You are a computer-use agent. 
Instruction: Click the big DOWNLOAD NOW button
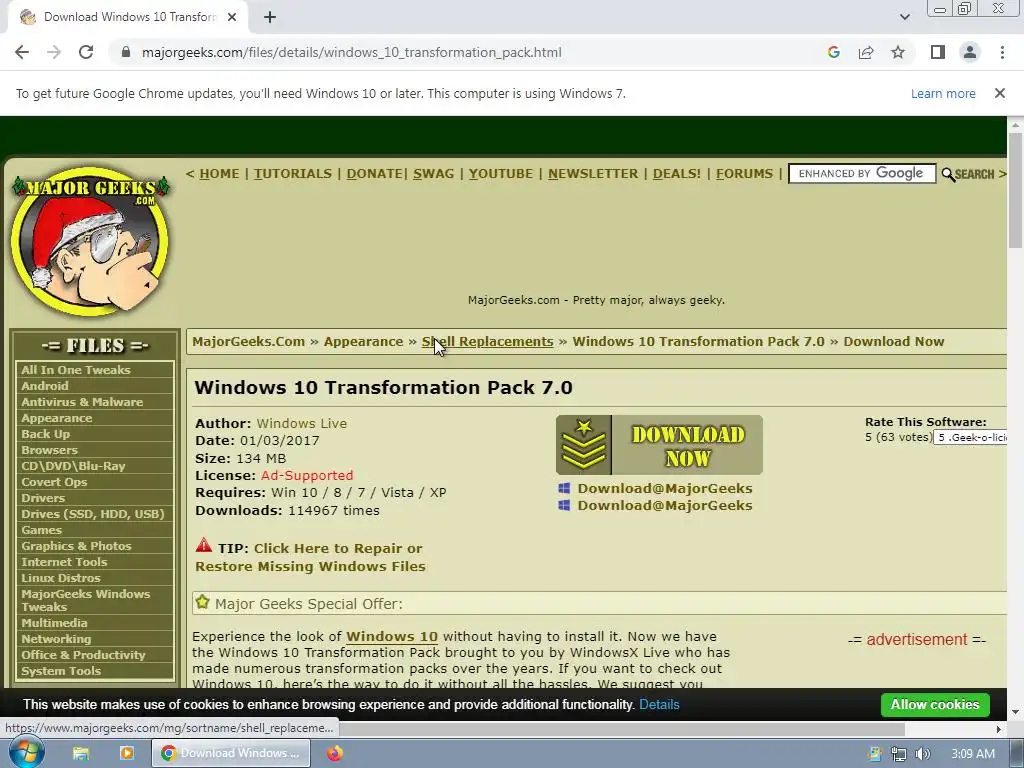[x=659, y=445]
